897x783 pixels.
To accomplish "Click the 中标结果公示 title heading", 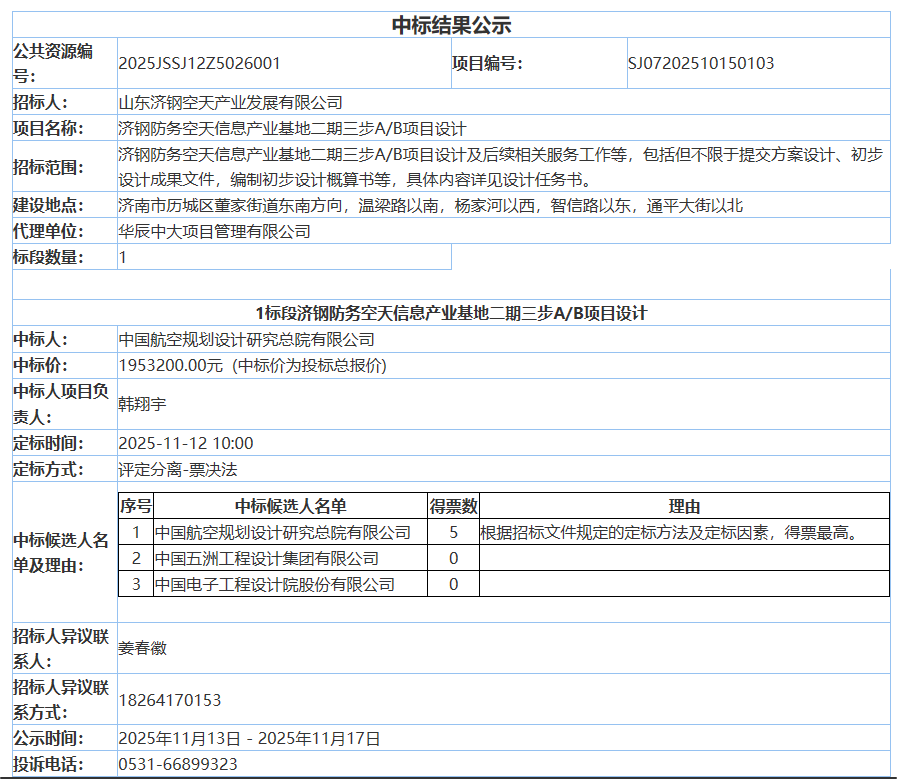I will [x=451, y=25].
